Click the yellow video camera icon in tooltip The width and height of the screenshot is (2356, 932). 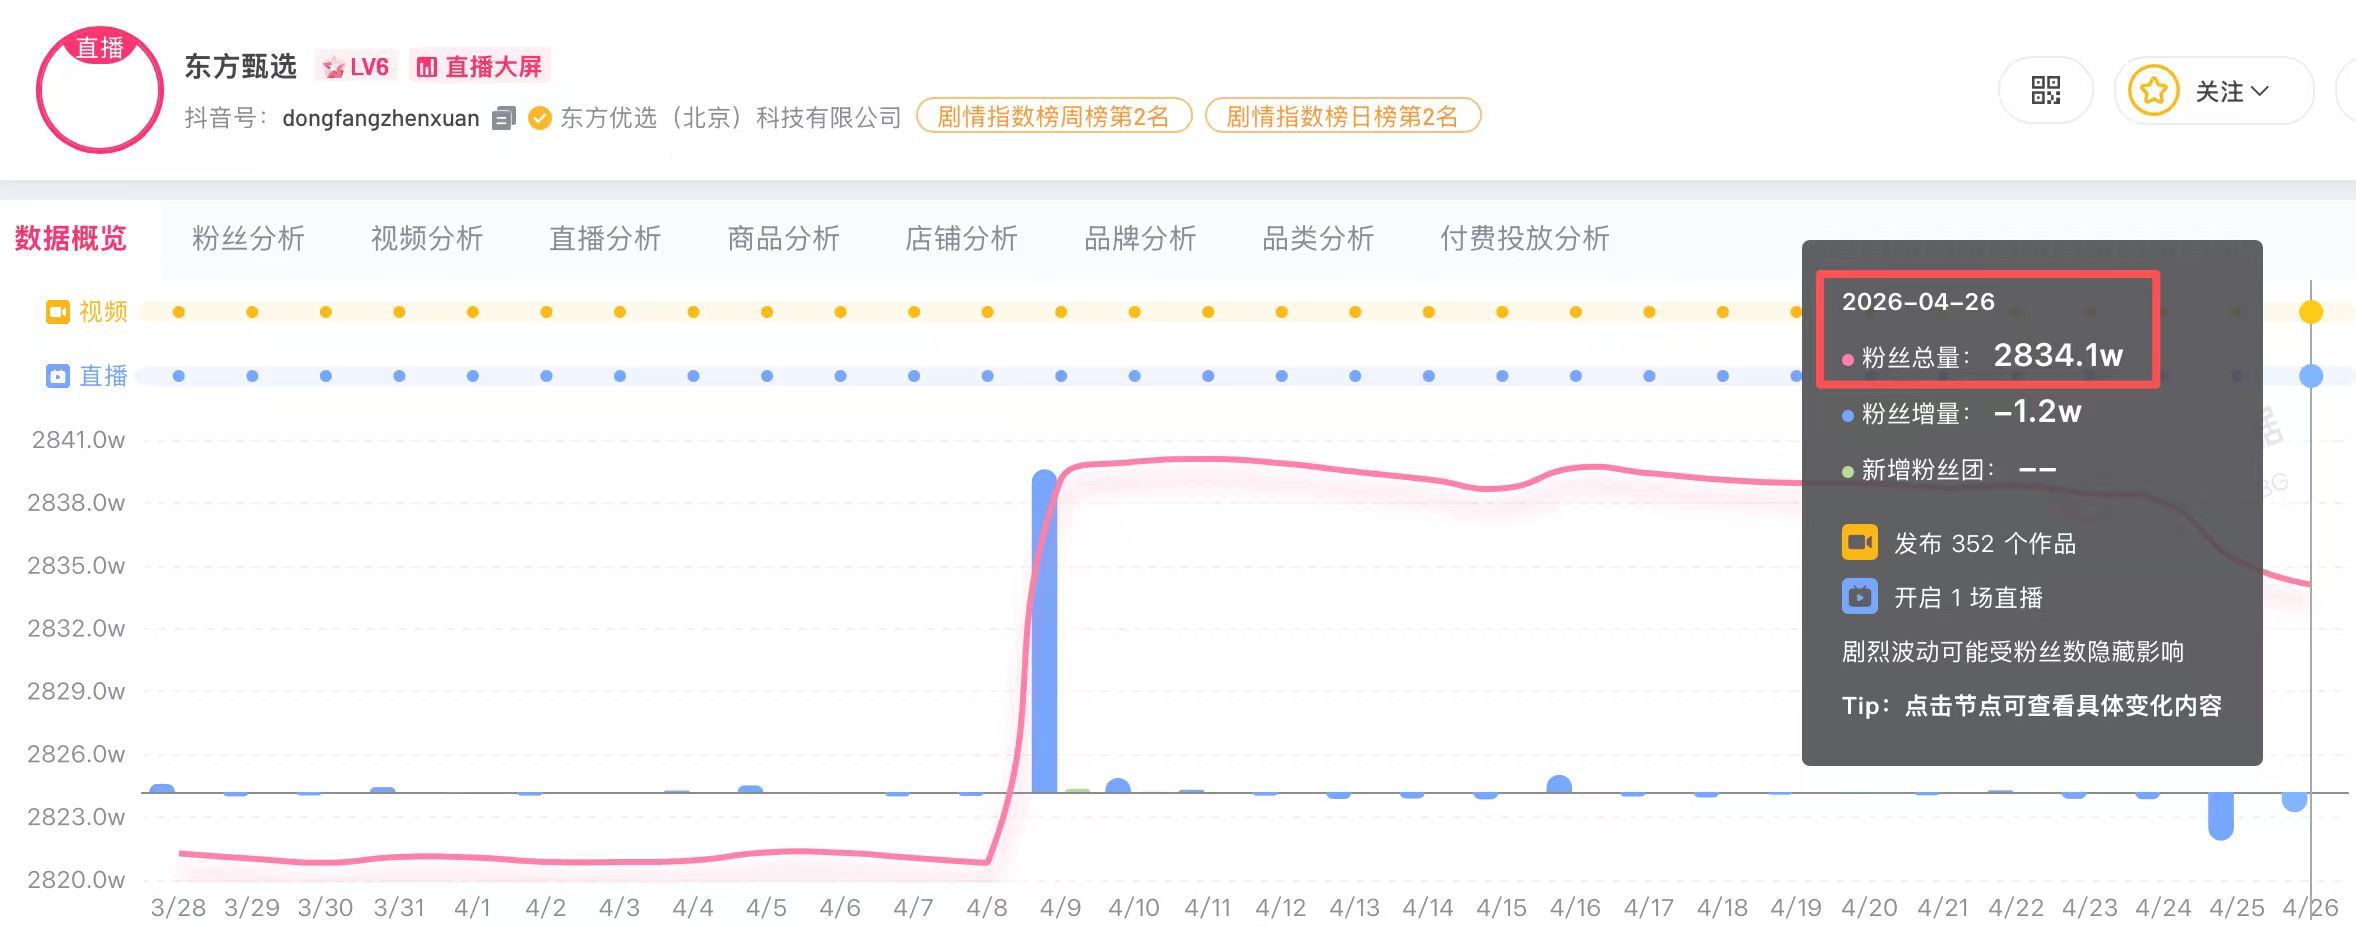[1859, 543]
